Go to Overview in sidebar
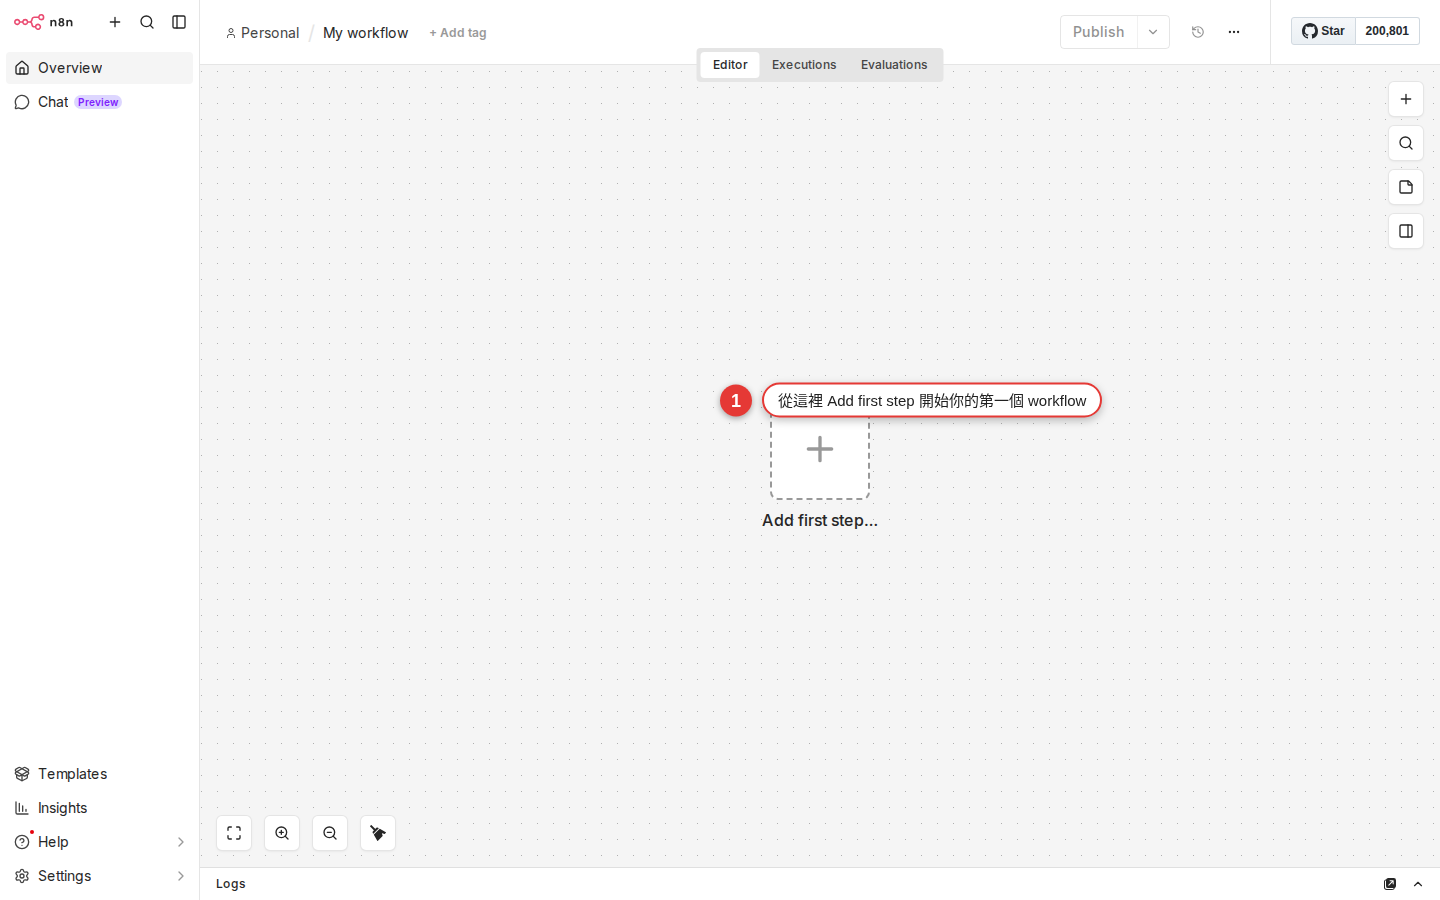Image resolution: width=1440 pixels, height=900 pixels. tap(99, 68)
